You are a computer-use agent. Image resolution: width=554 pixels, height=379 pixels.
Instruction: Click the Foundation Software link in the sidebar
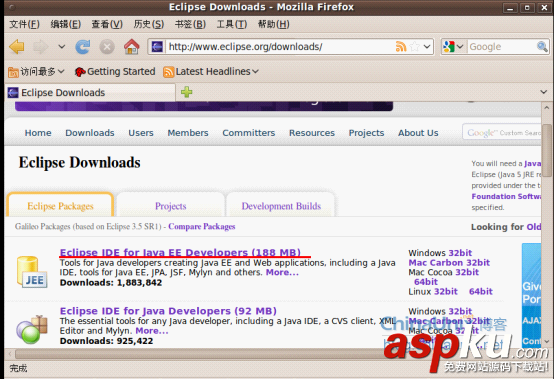coord(506,196)
